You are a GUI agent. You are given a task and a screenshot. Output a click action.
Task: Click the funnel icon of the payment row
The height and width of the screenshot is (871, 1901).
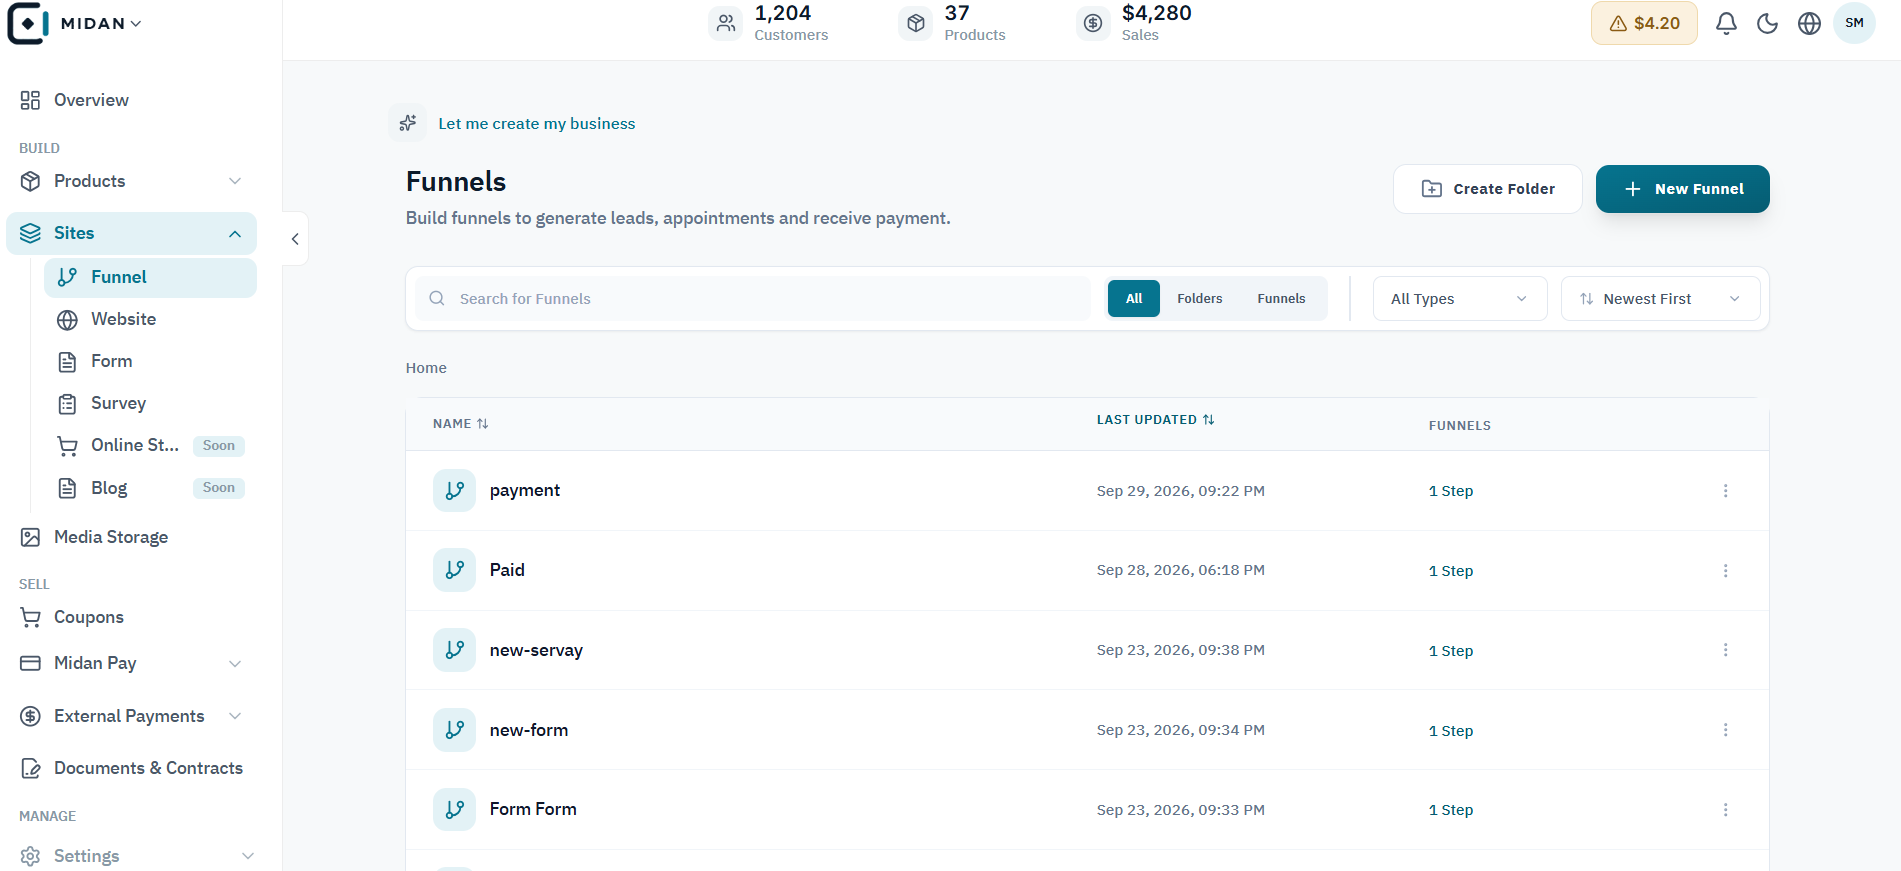coord(454,490)
